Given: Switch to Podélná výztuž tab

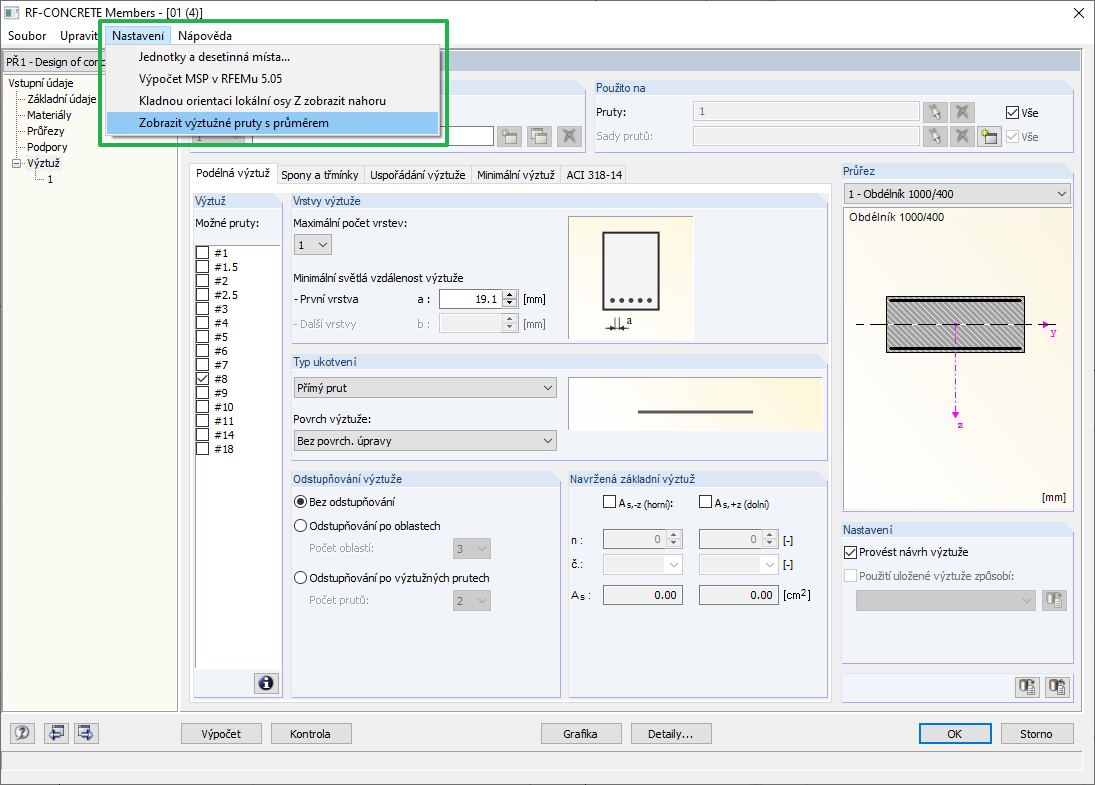Looking at the screenshot, I should 233,173.
